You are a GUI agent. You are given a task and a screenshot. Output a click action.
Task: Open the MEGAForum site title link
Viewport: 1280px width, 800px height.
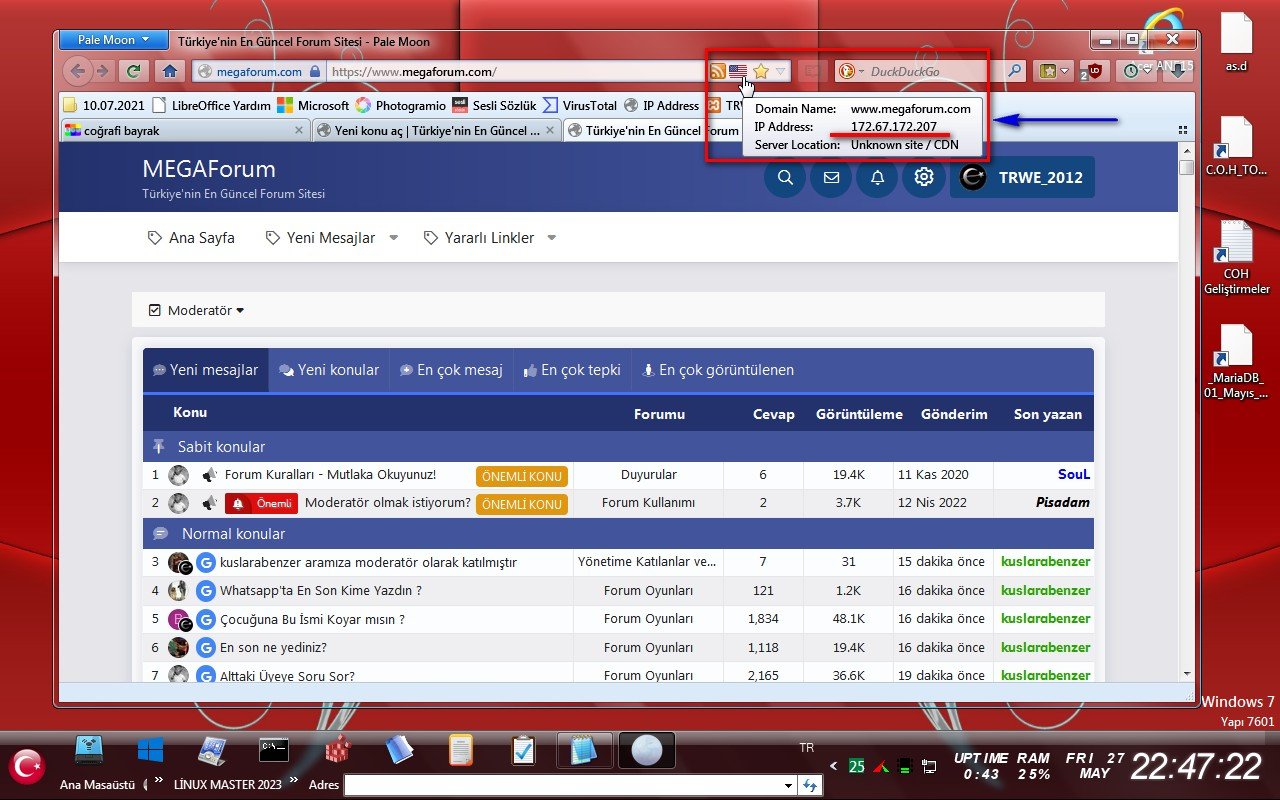pyautogui.click(x=209, y=169)
